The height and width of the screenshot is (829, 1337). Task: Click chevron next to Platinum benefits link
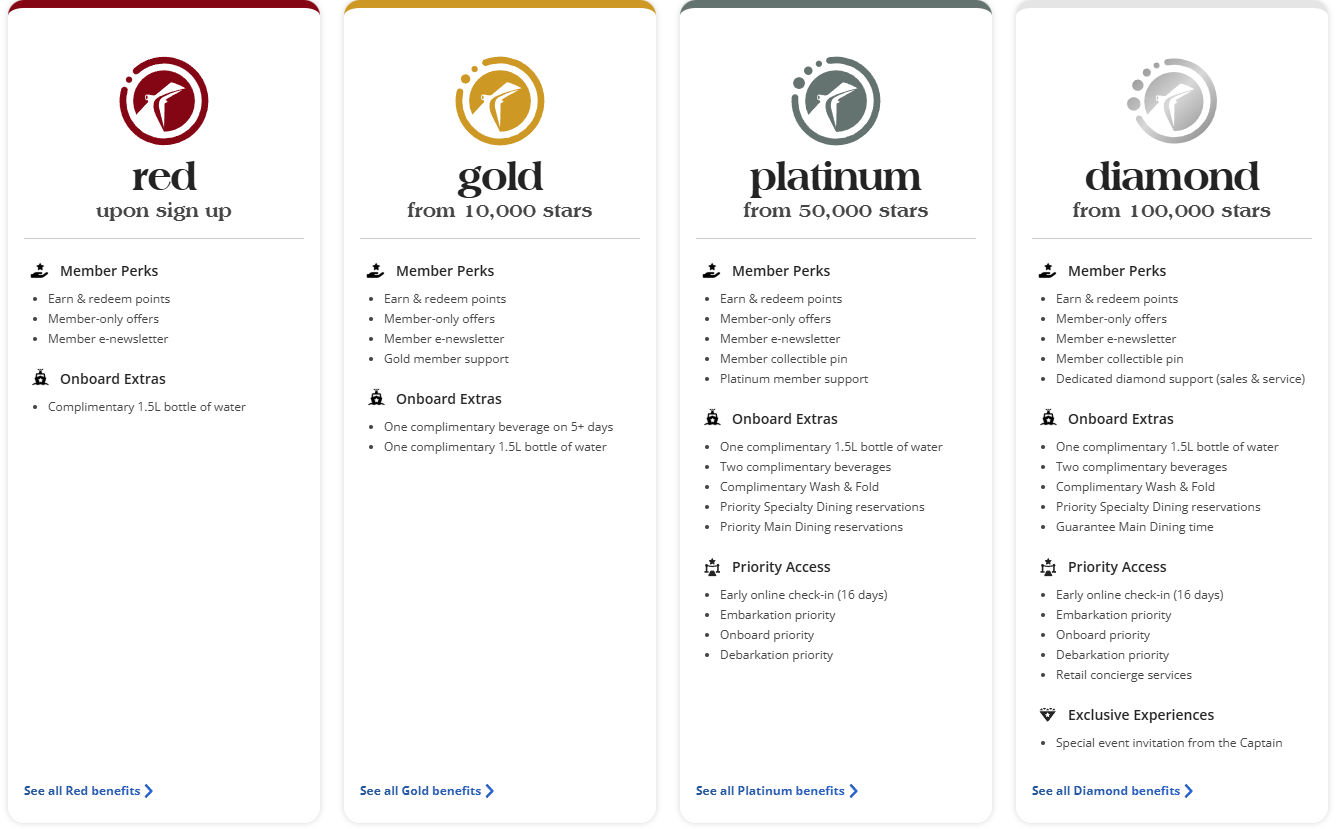tap(853, 791)
